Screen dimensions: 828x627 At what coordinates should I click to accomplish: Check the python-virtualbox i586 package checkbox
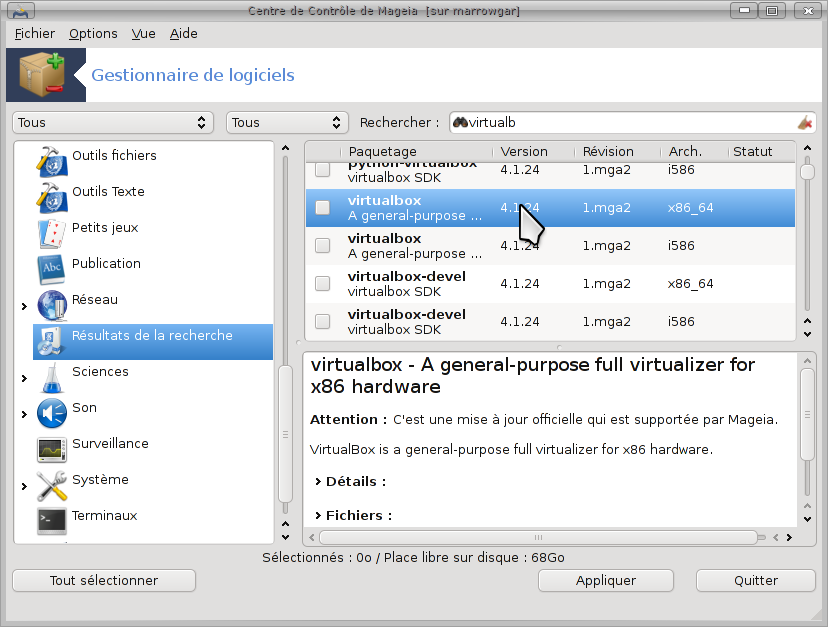(x=323, y=170)
